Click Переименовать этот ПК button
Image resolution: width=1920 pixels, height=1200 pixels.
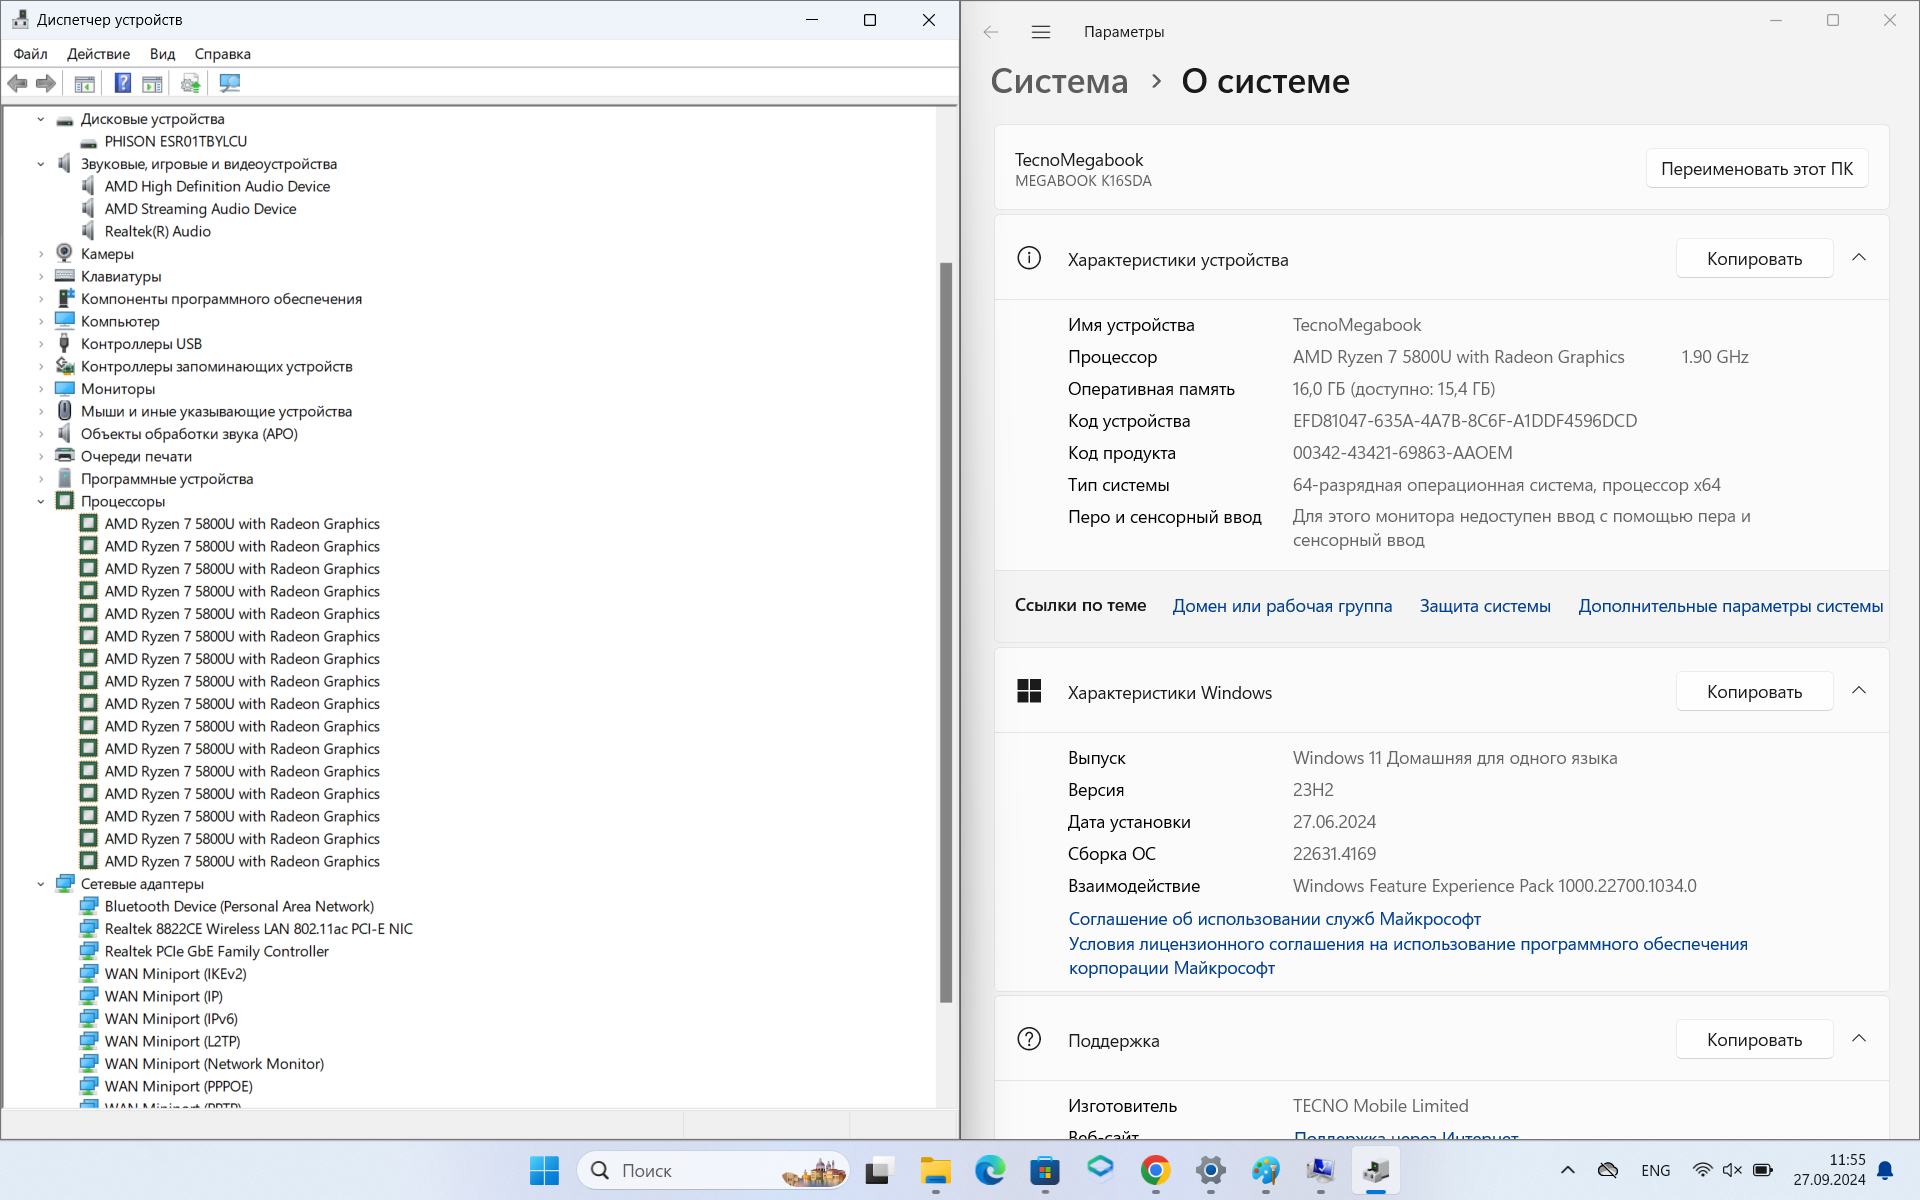[1756, 169]
